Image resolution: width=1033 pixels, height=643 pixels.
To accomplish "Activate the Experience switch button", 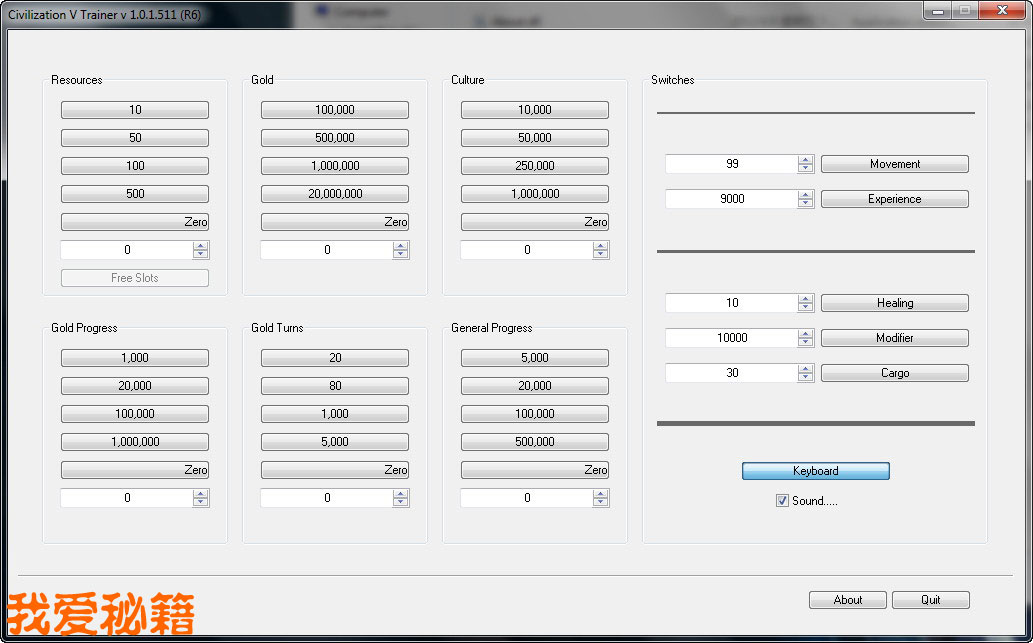I will click(x=894, y=199).
